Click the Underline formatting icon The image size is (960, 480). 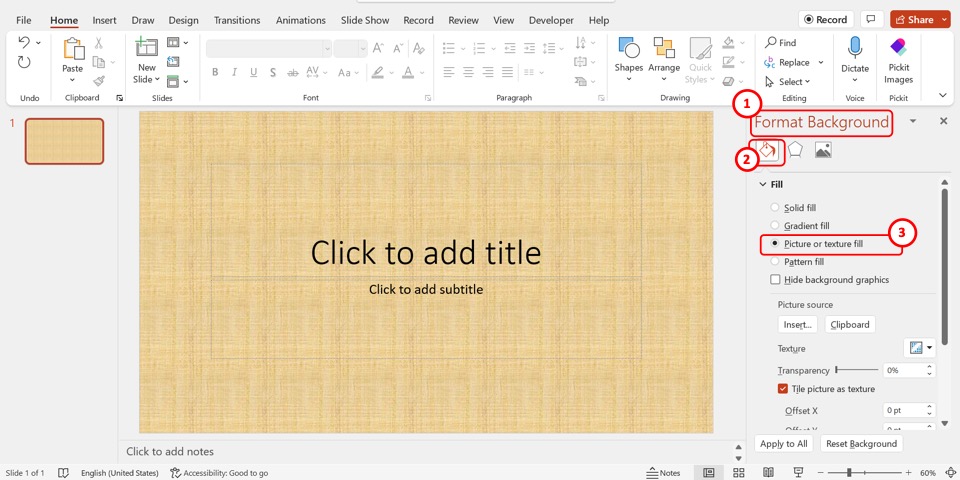click(253, 72)
